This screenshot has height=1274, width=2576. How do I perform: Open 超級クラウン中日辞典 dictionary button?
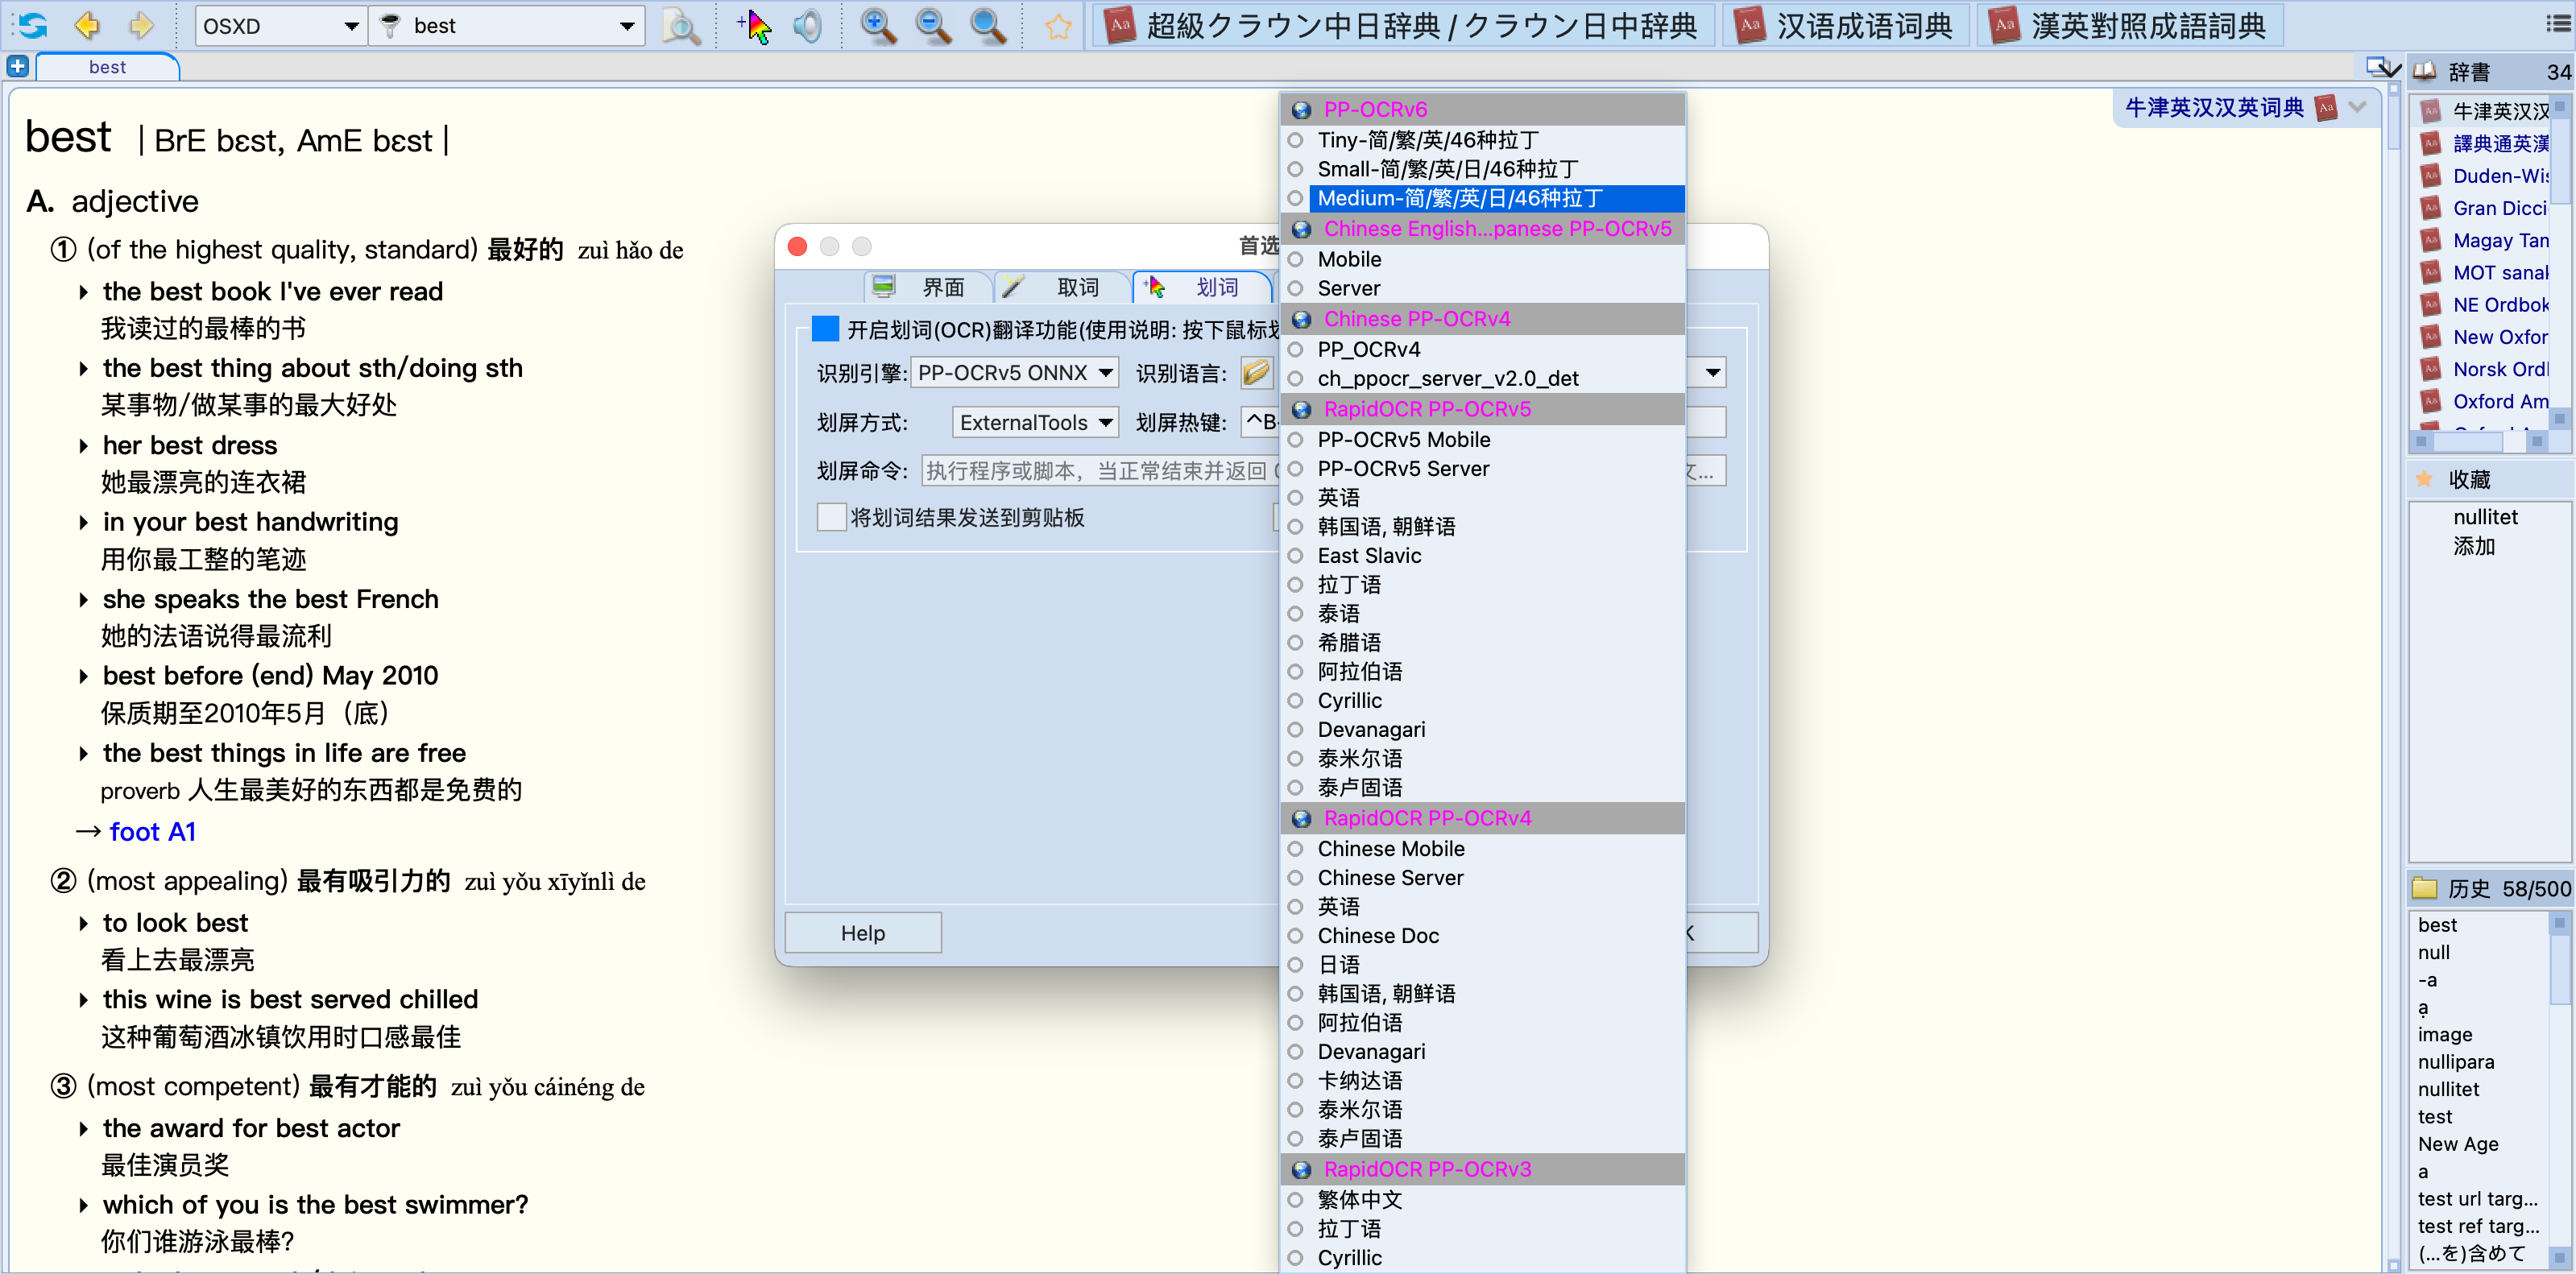(1403, 26)
